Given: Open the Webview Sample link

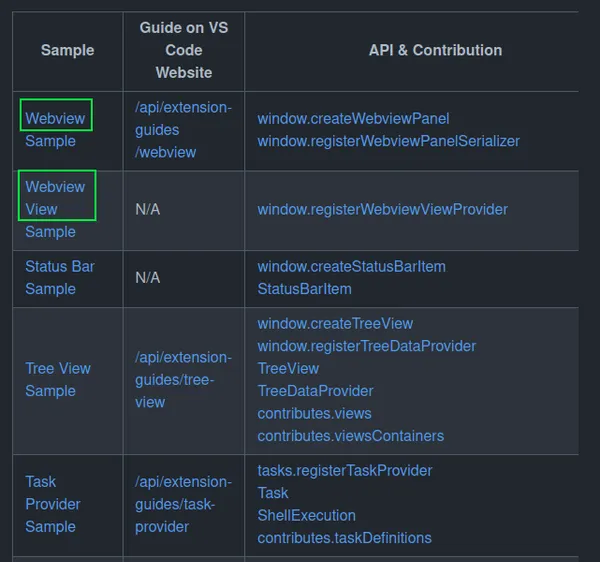Looking at the screenshot, I should click(x=55, y=130).
